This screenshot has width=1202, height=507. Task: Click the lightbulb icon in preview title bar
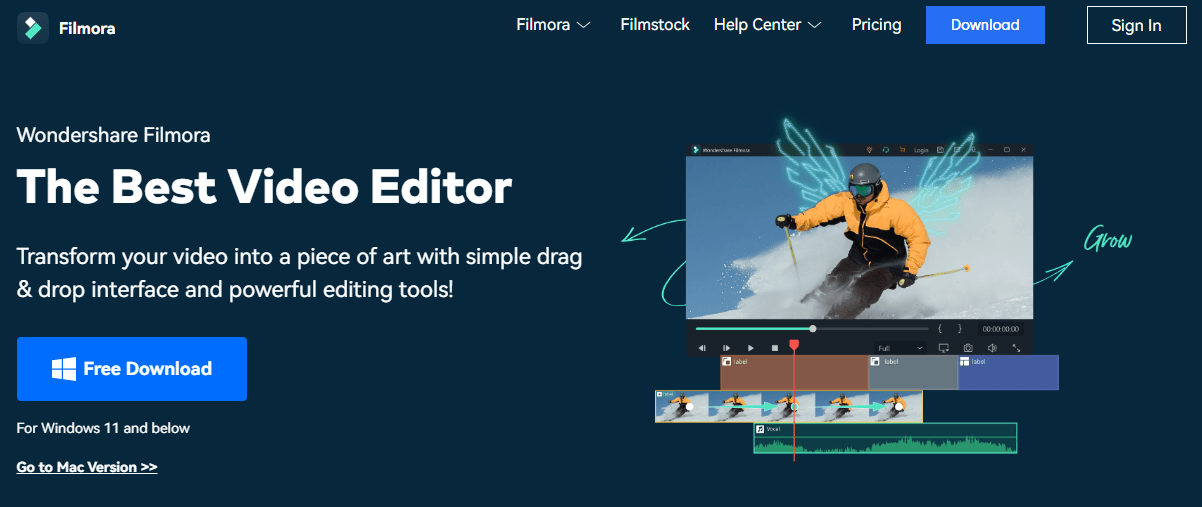pos(869,149)
